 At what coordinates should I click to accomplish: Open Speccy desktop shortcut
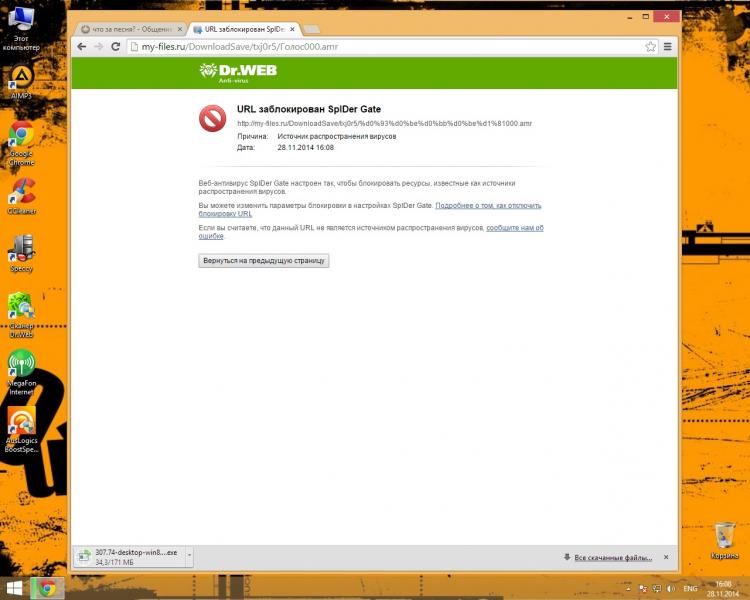pyautogui.click(x=21, y=254)
